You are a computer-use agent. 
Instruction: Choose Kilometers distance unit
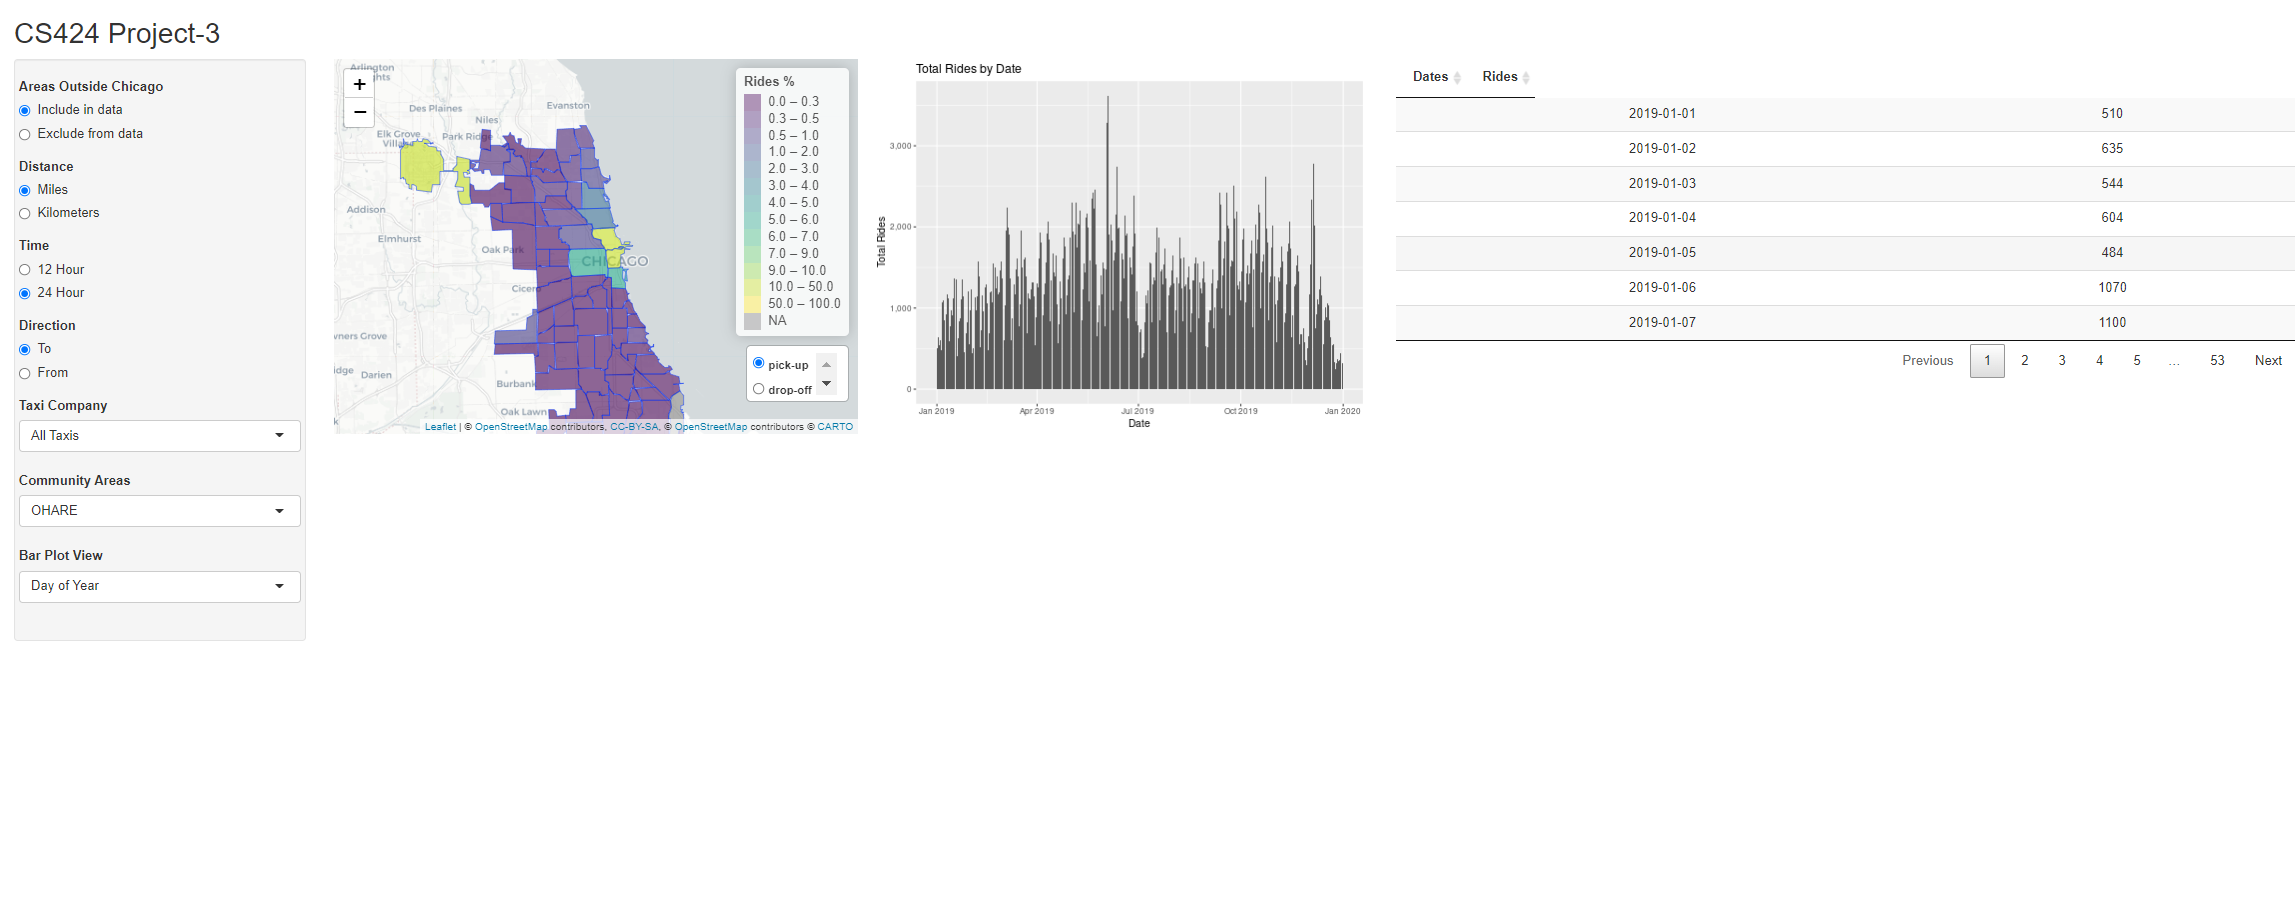[x=25, y=213]
